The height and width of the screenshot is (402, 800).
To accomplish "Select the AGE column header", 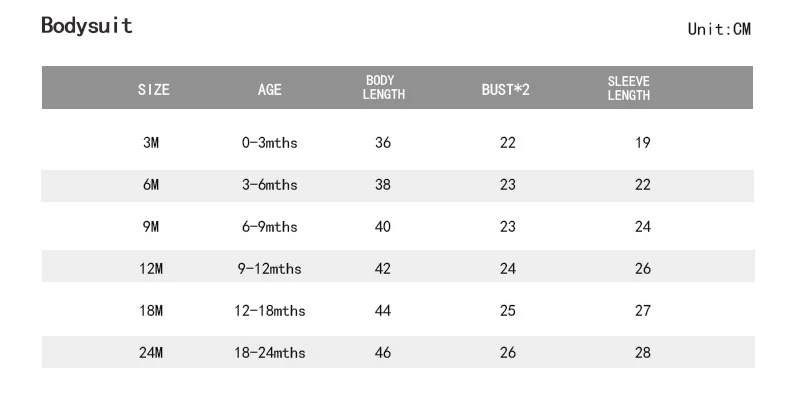I will pos(269,90).
